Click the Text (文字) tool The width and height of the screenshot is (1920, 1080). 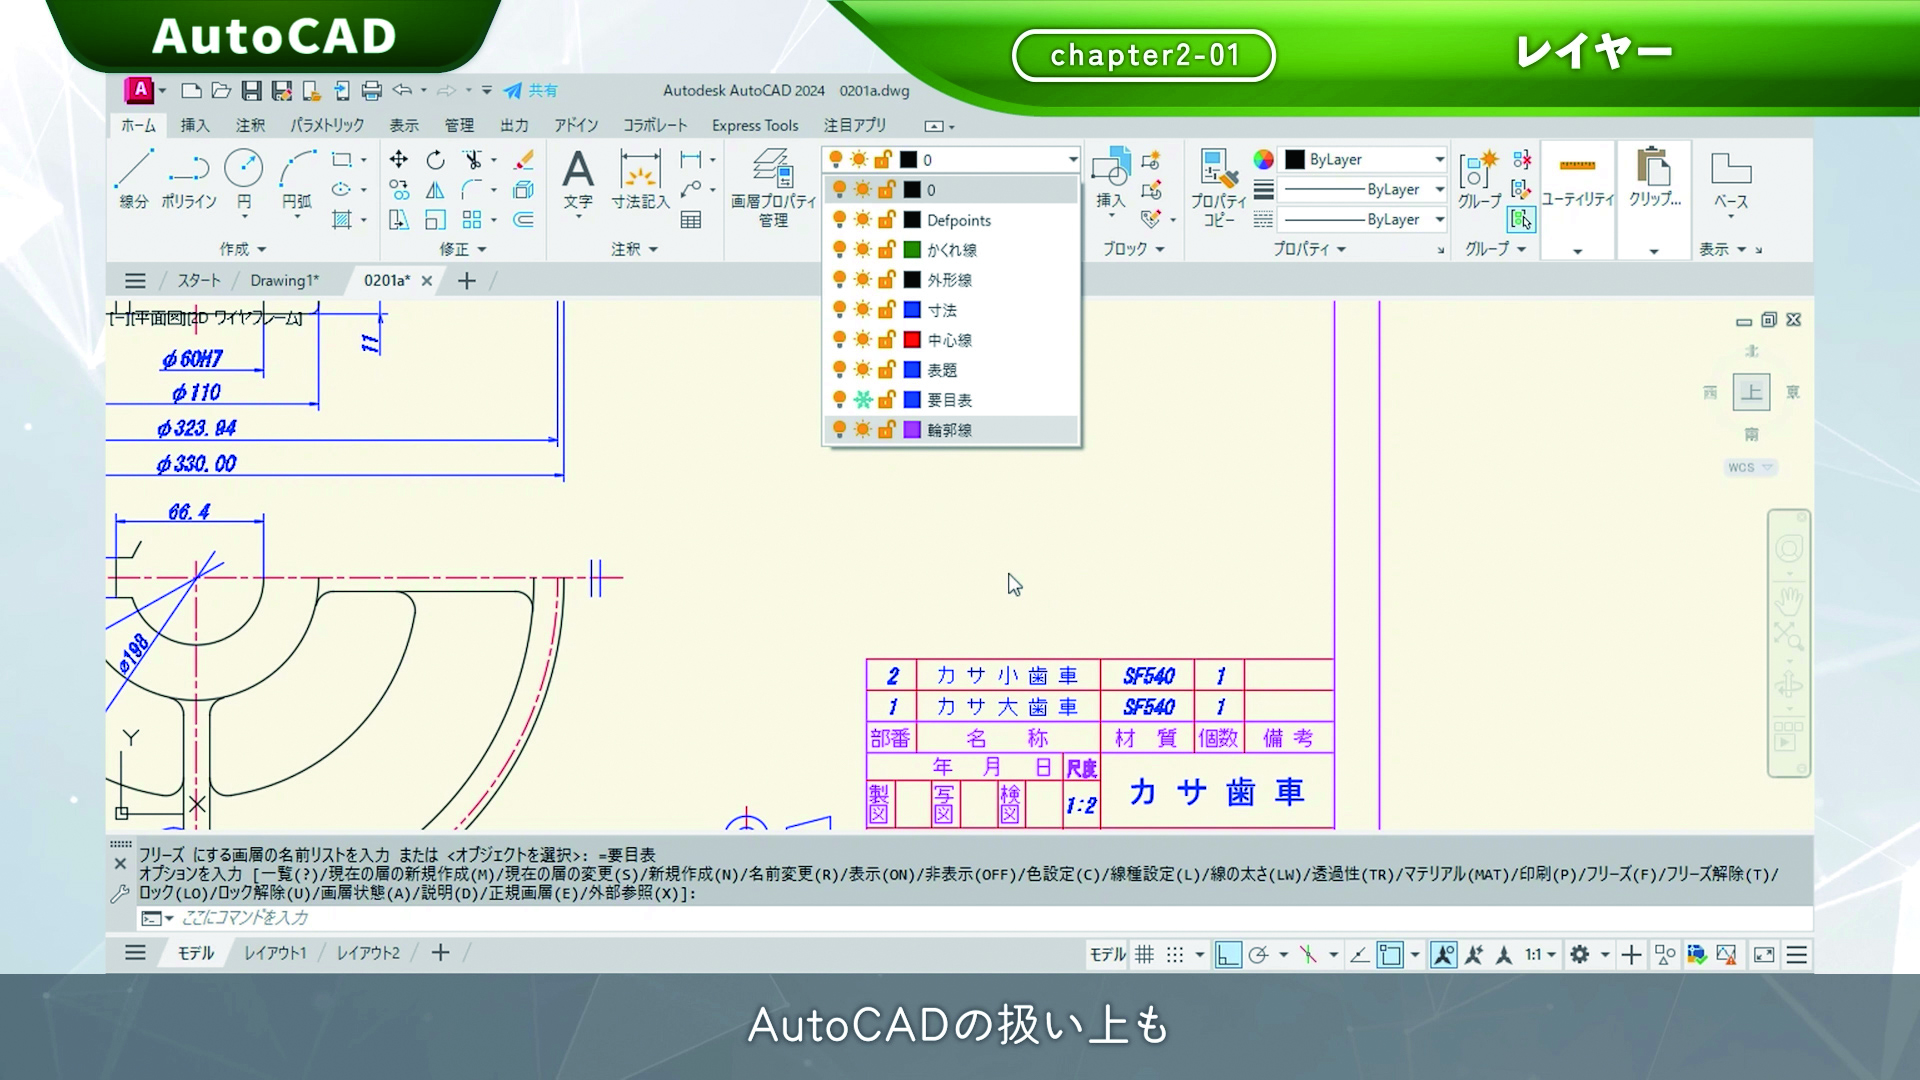[x=578, y=171]
